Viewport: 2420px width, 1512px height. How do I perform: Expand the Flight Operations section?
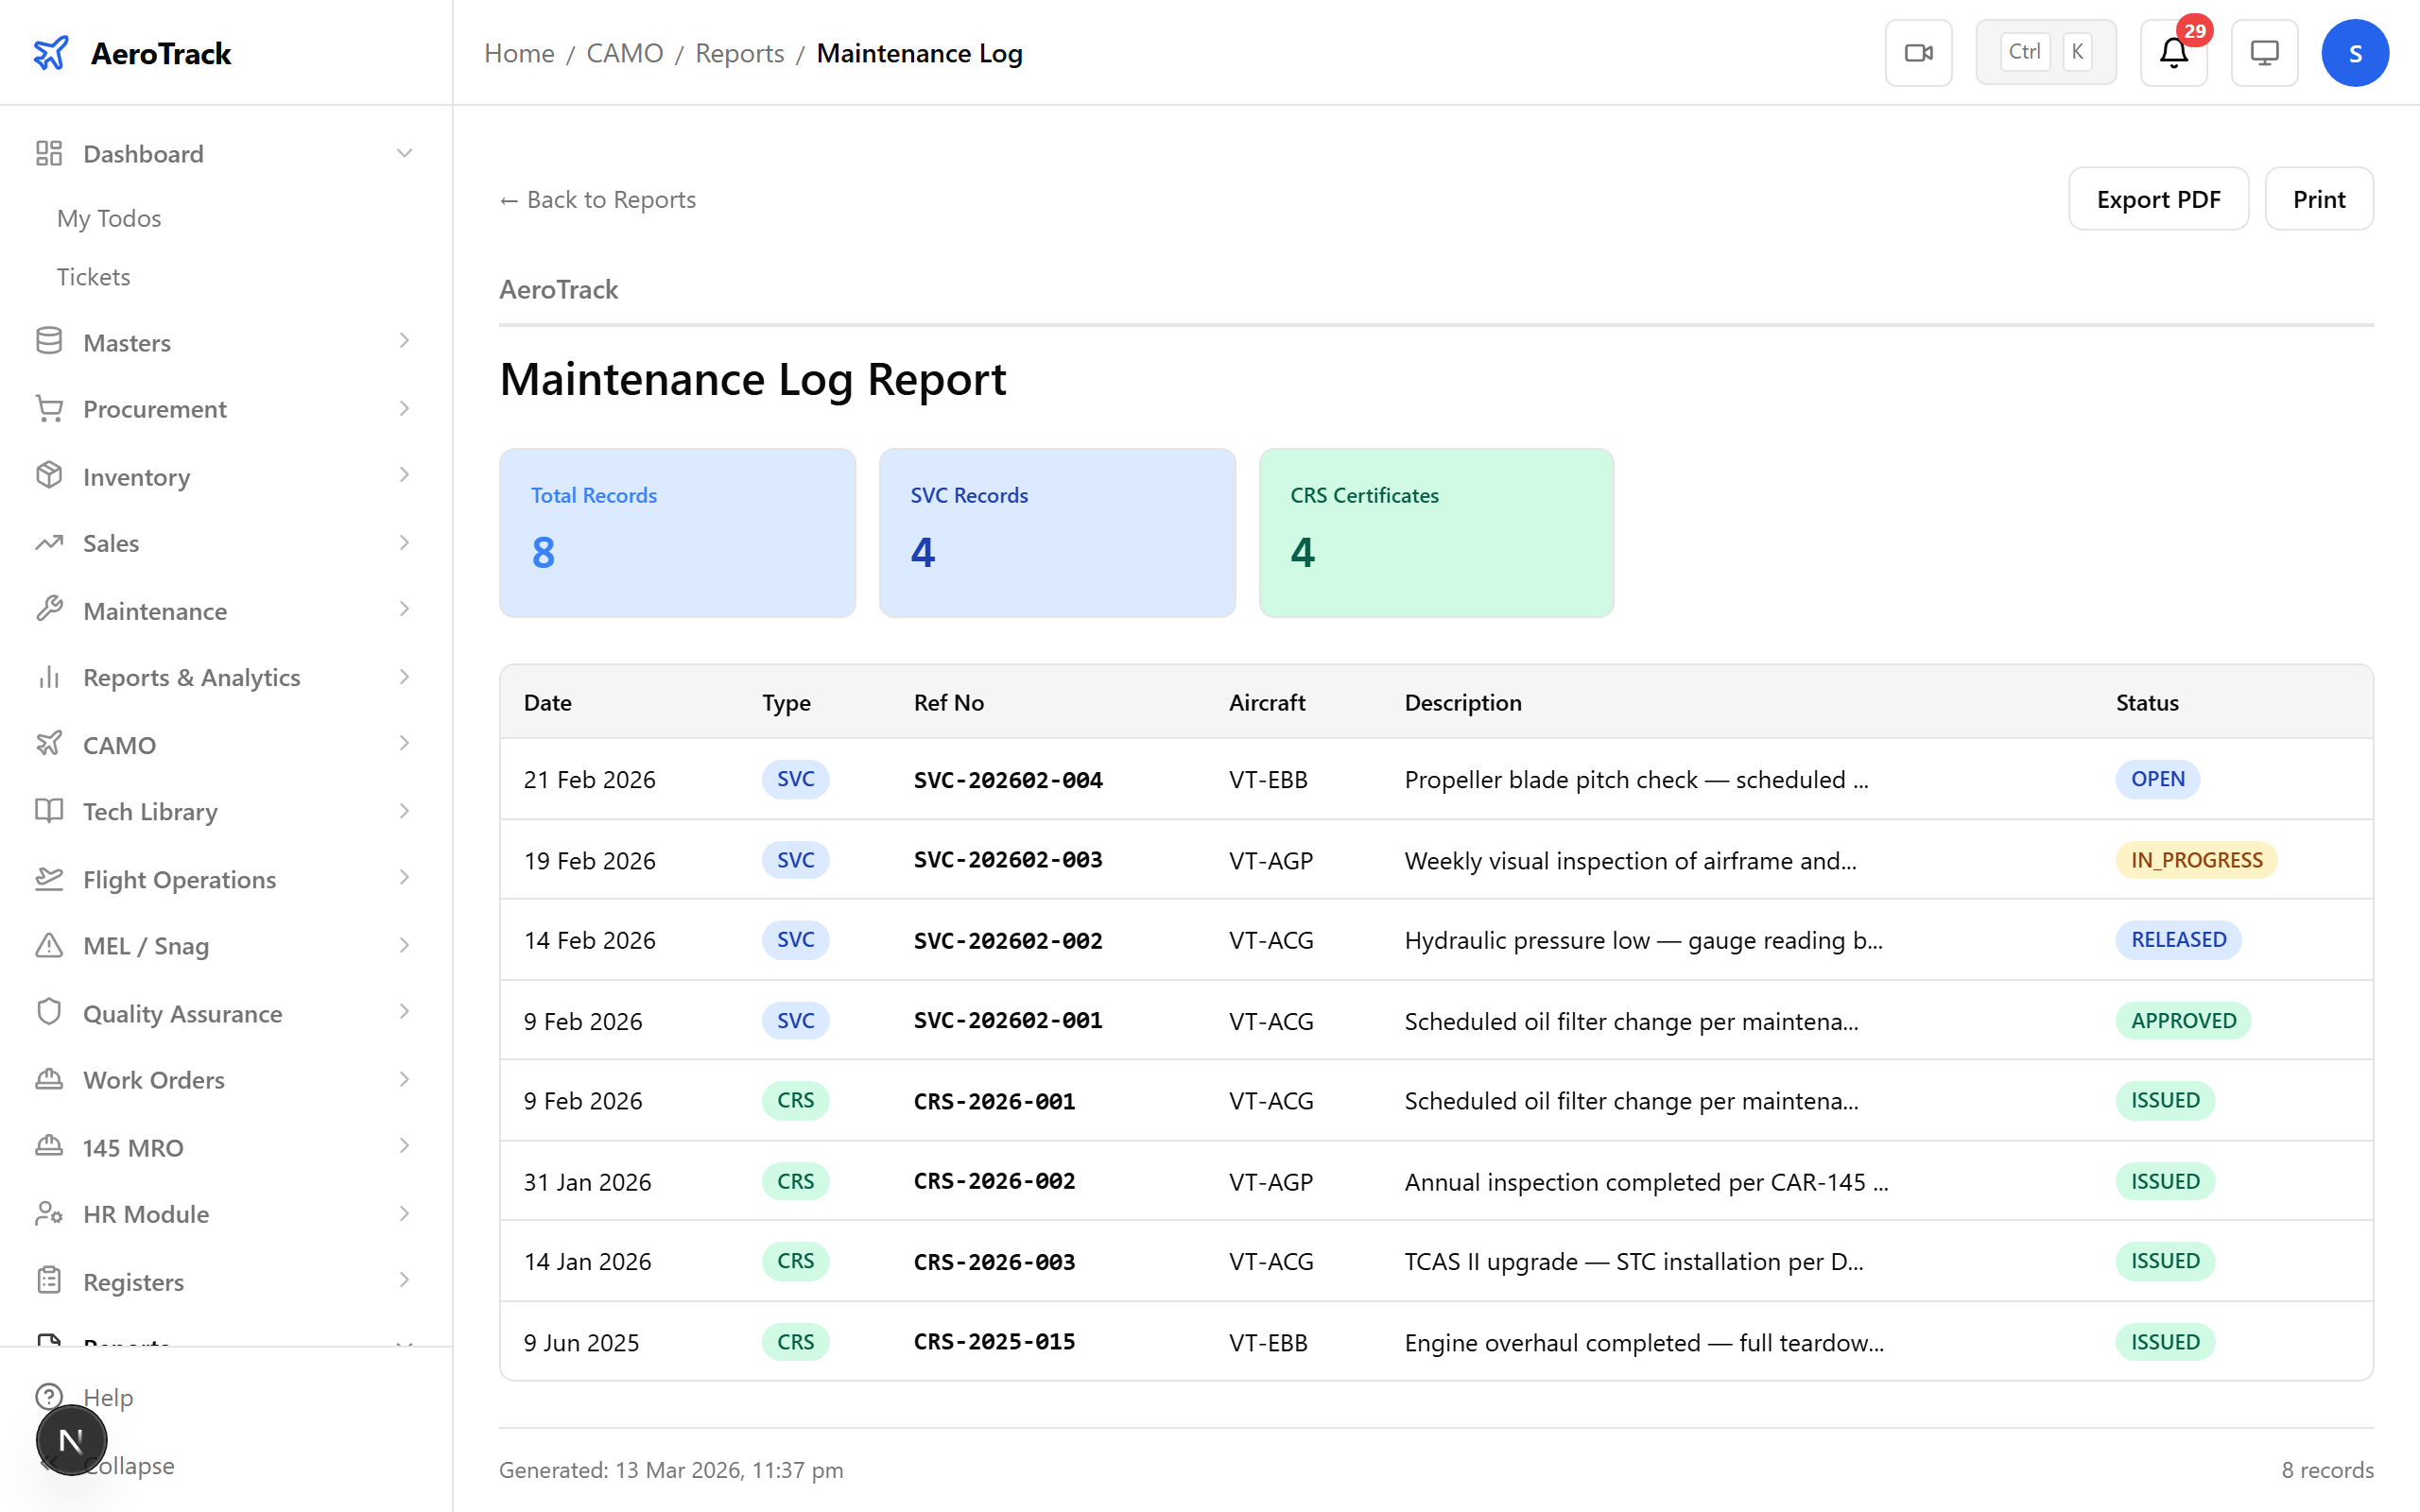point(178,879)
